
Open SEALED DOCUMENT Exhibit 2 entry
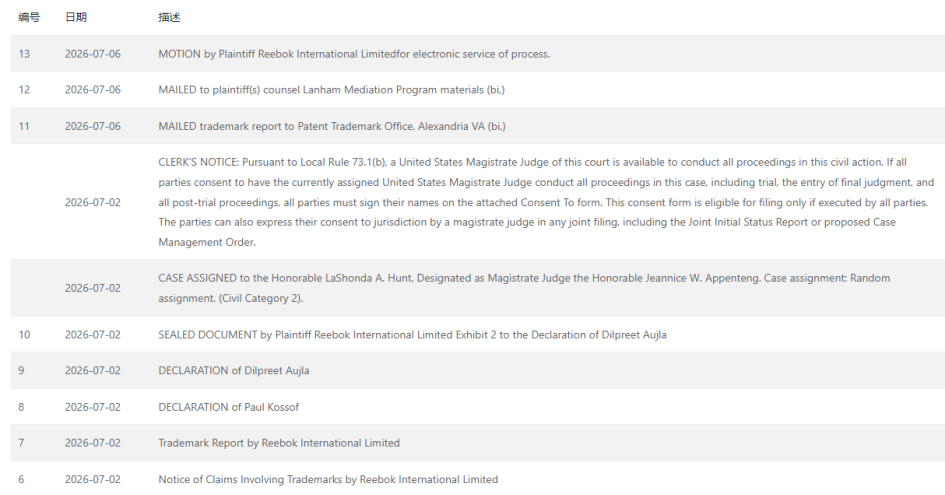click(x=412, y=335)
